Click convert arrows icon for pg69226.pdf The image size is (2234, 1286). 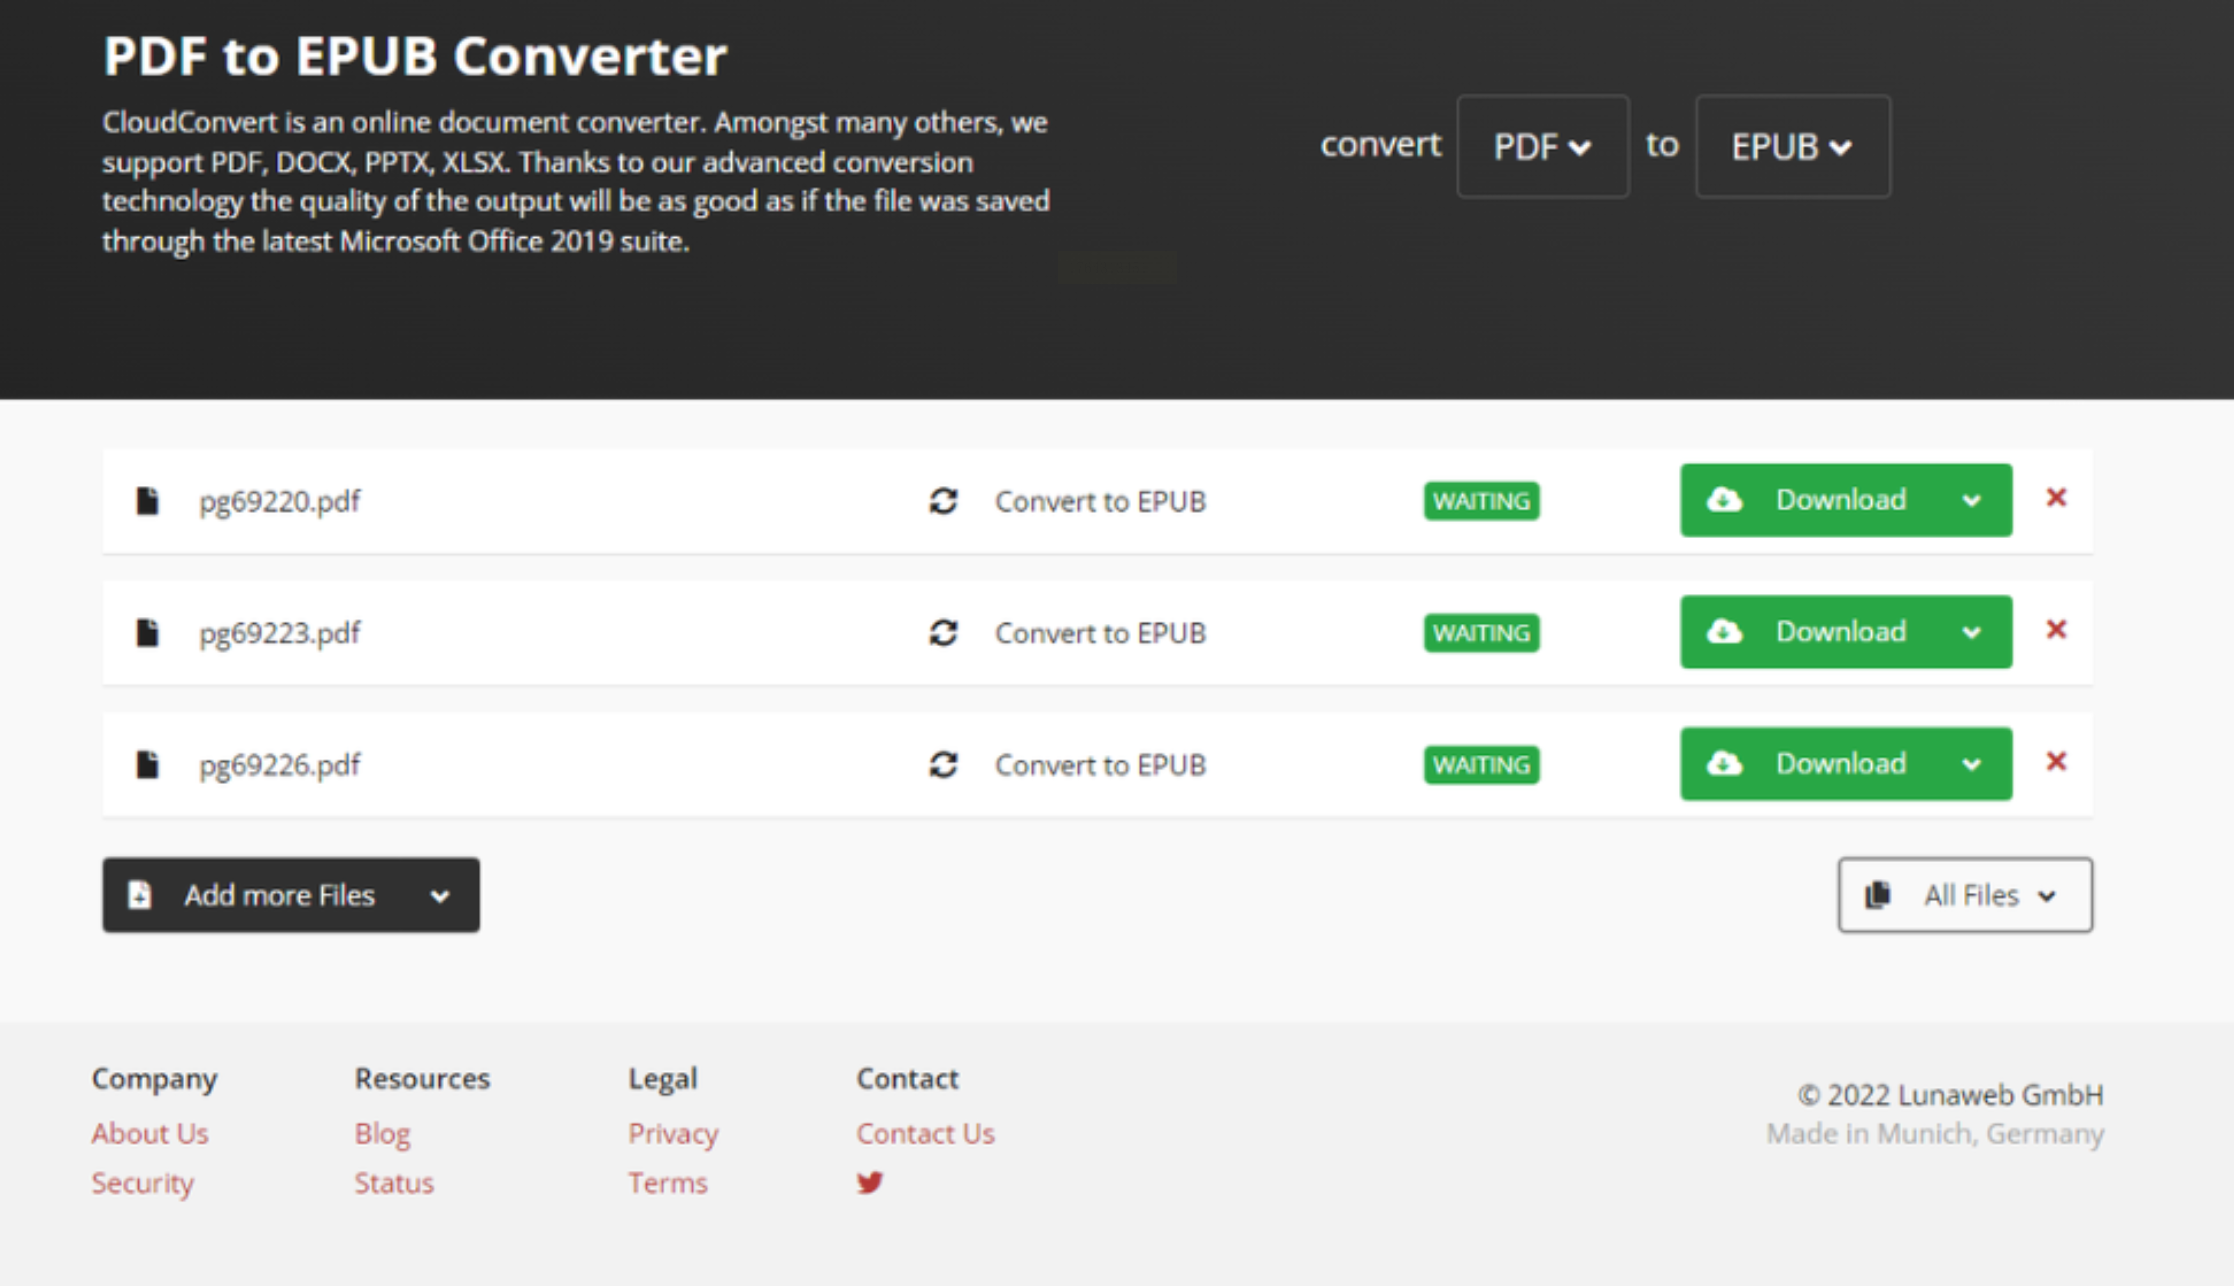(943, 765)
